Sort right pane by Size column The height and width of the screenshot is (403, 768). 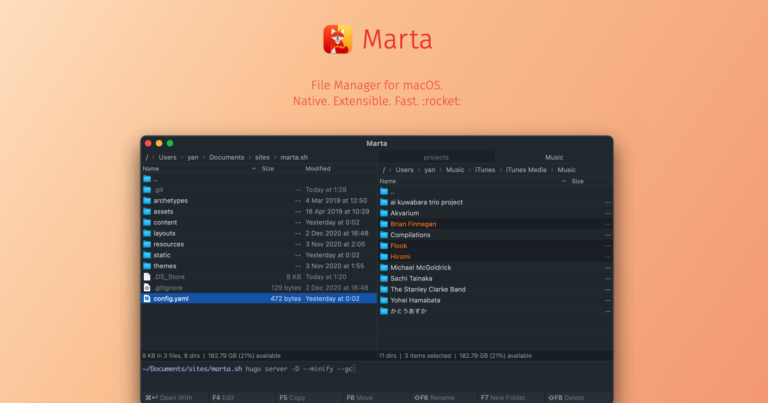(591, 181)
